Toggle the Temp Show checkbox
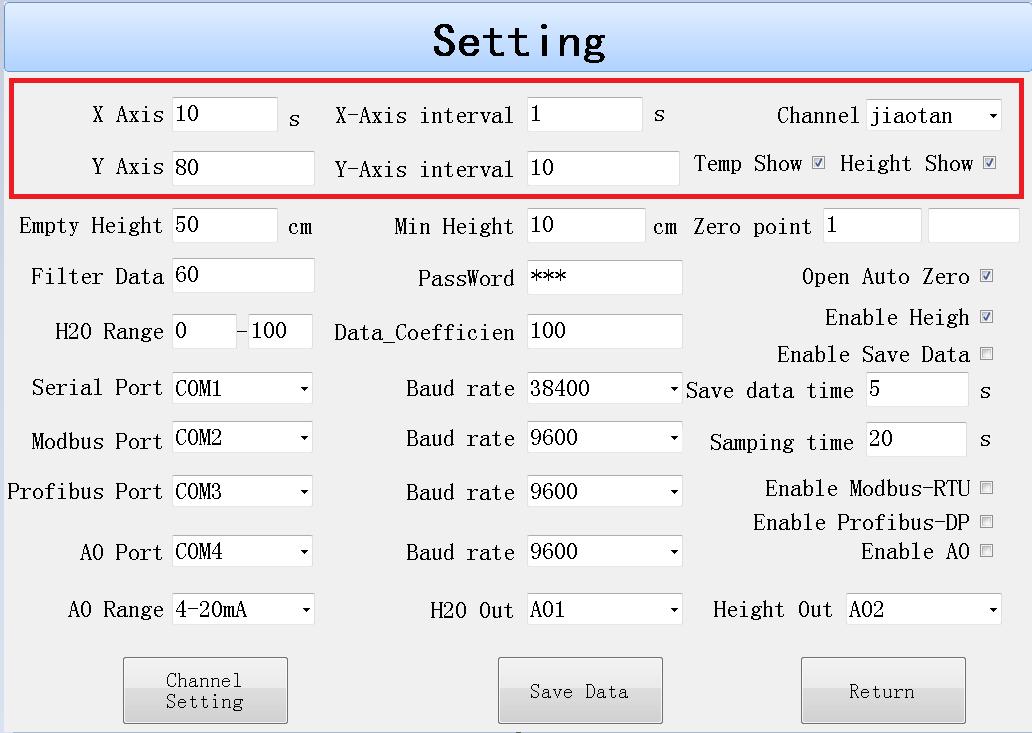1032x733 pixels. [x=819, y=163]
